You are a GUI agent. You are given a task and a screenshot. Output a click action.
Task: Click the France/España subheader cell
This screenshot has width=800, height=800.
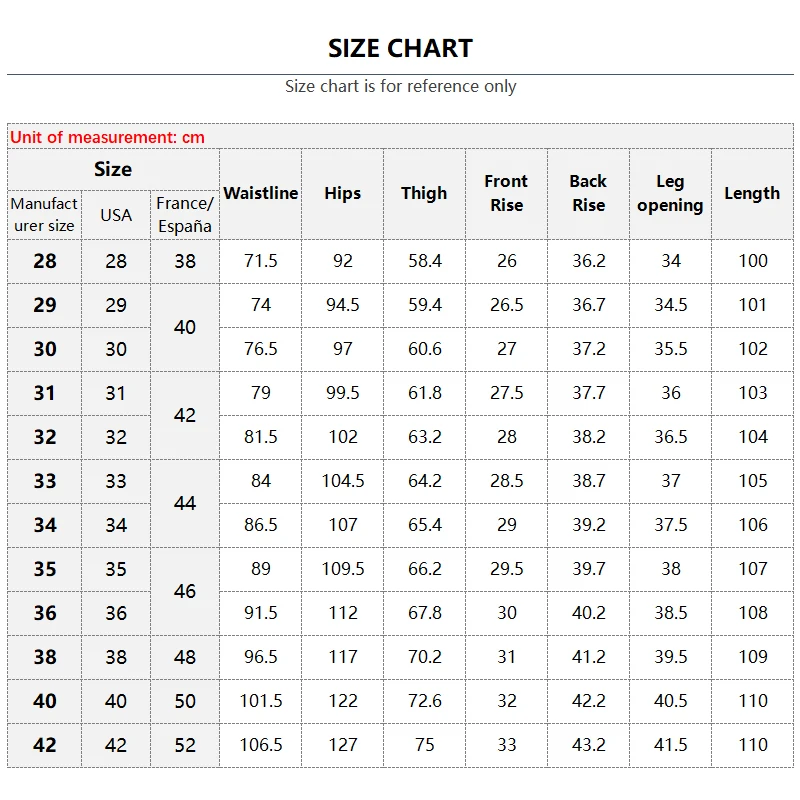(185, 214)
